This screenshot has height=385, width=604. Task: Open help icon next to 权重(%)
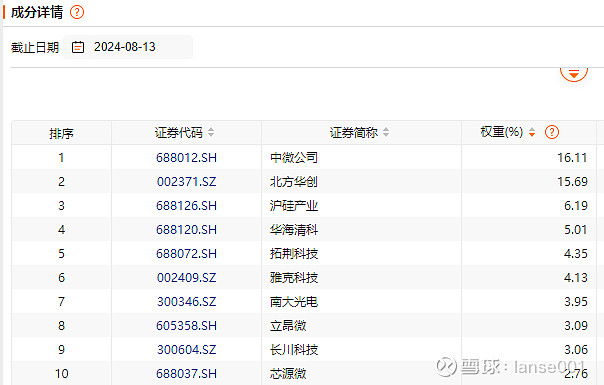point(552,132)
